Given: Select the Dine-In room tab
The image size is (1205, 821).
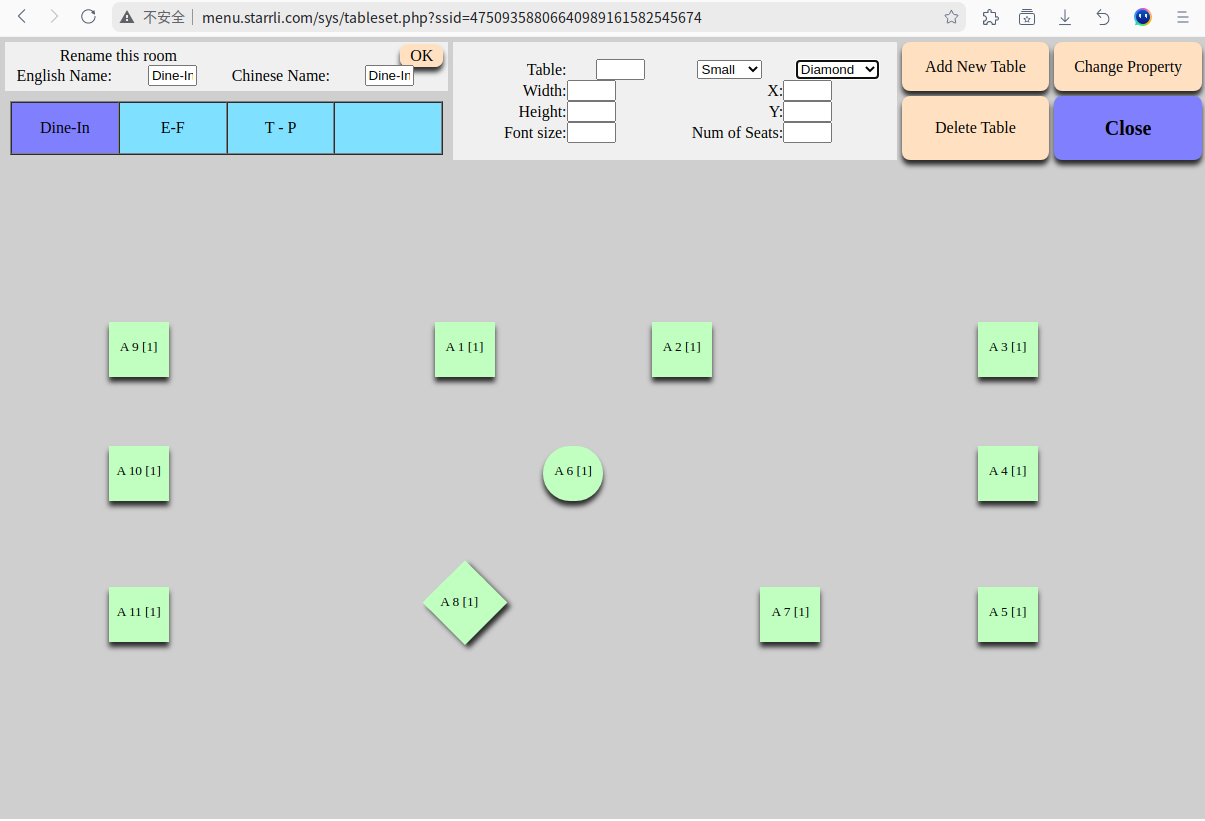Looking at the screenshot, I should 65,128.
